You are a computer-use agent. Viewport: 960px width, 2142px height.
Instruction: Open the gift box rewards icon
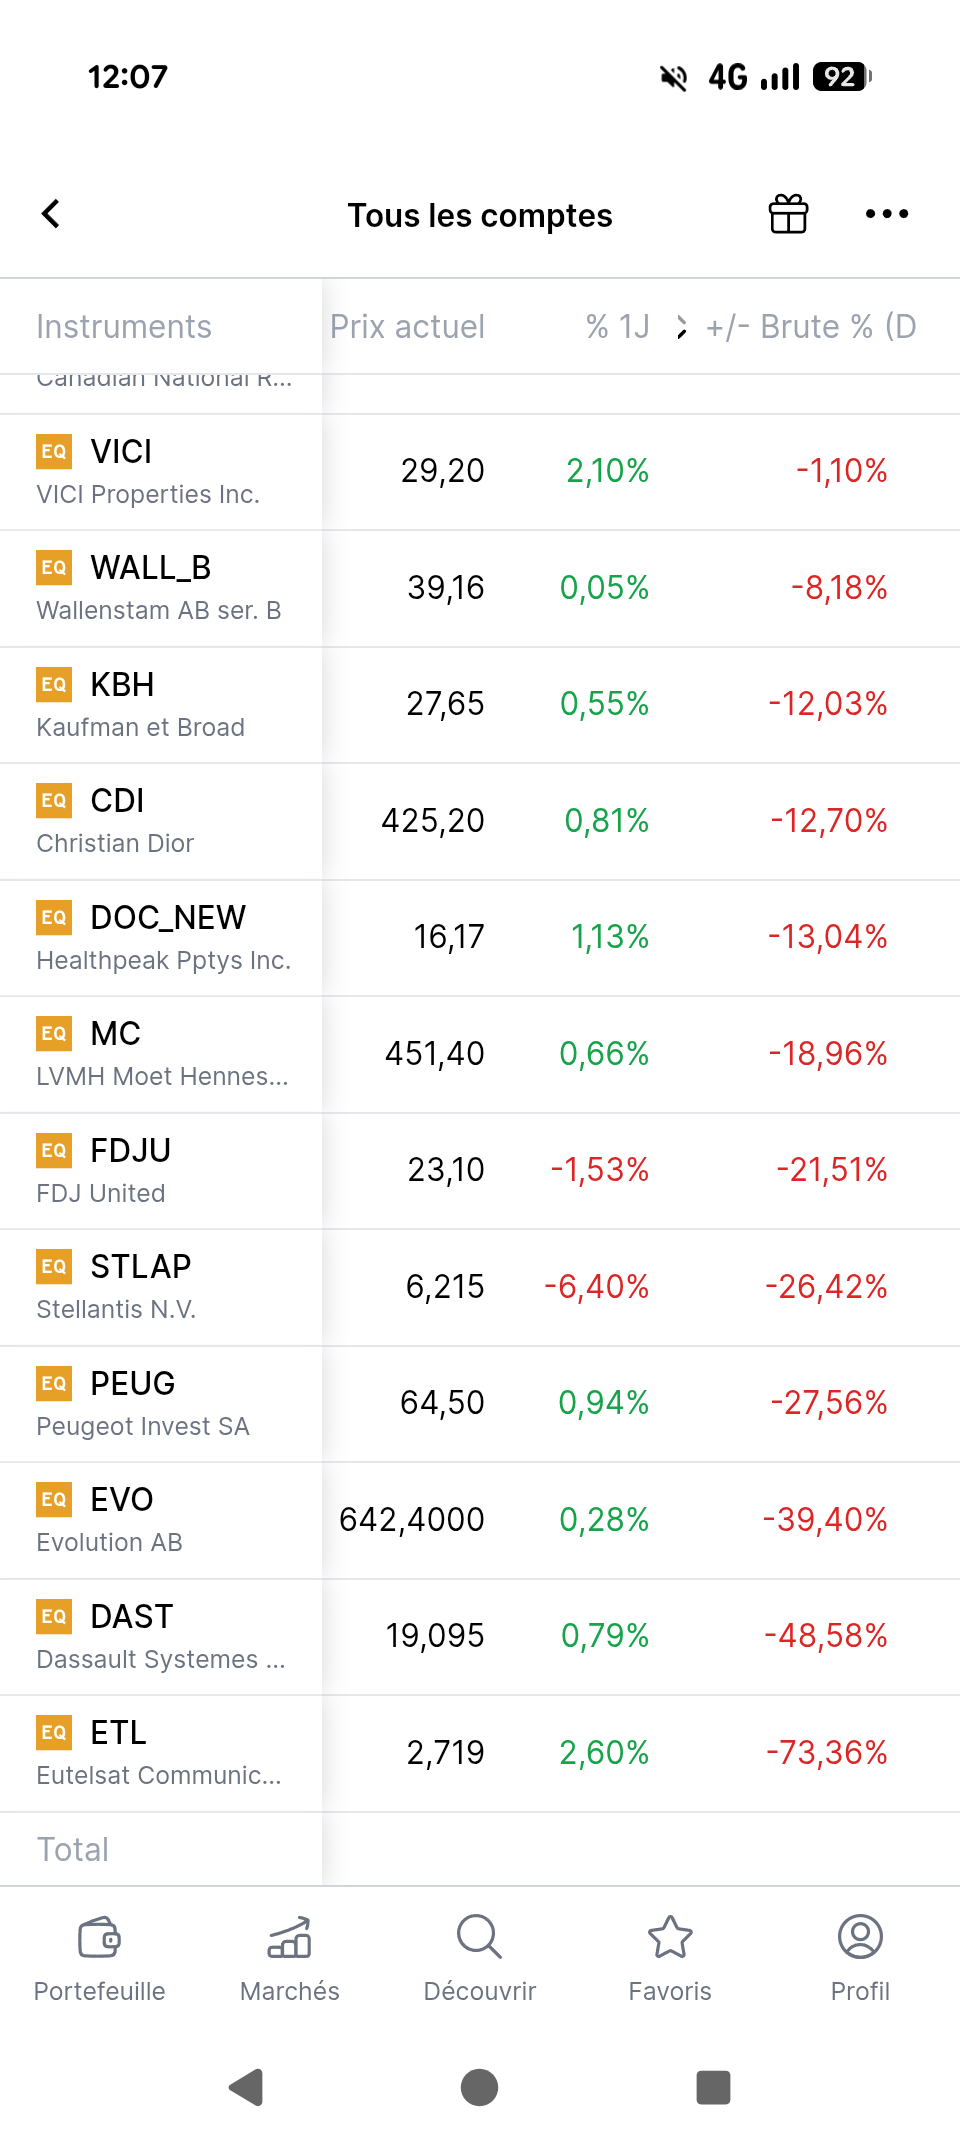click(788, 213)
